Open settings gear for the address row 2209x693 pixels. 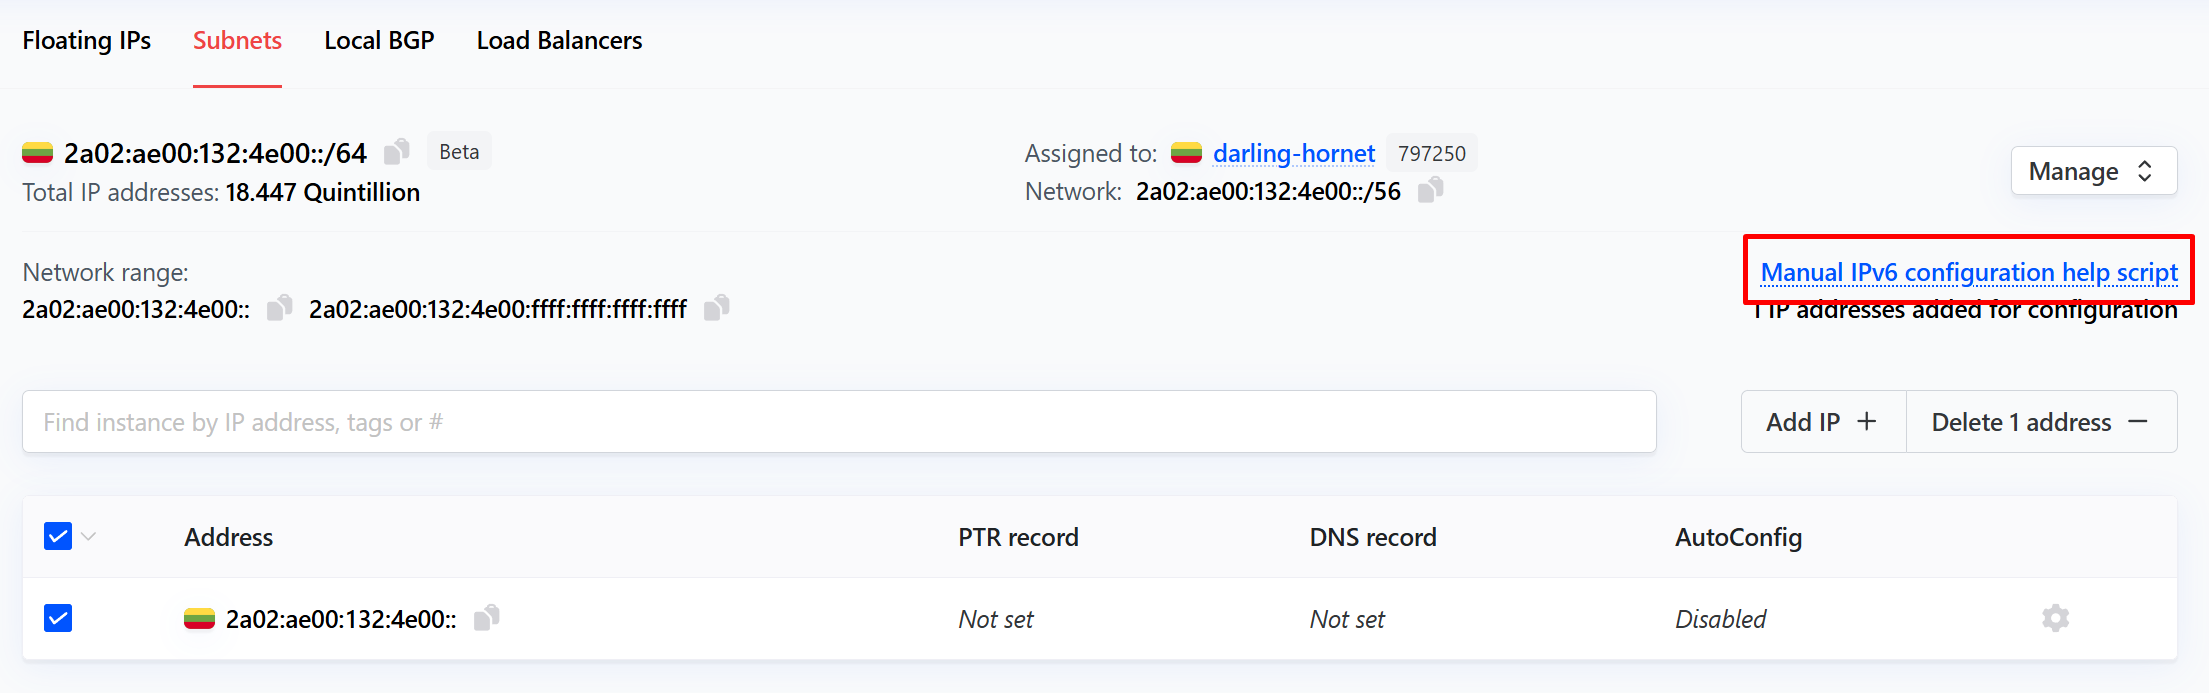click(2055, 618)
